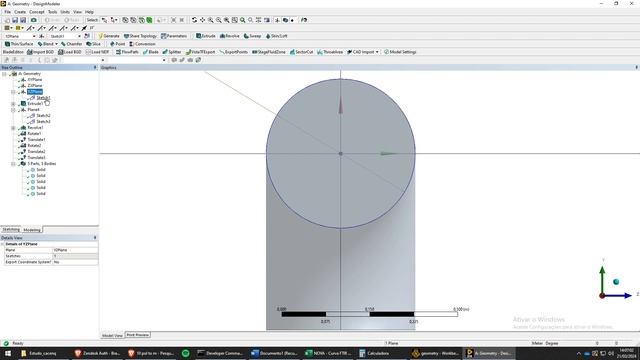The height and width of the screenshot is (360, 640).
Task: Select Translate2 in Tree Outline
Action: coord(36,151)
